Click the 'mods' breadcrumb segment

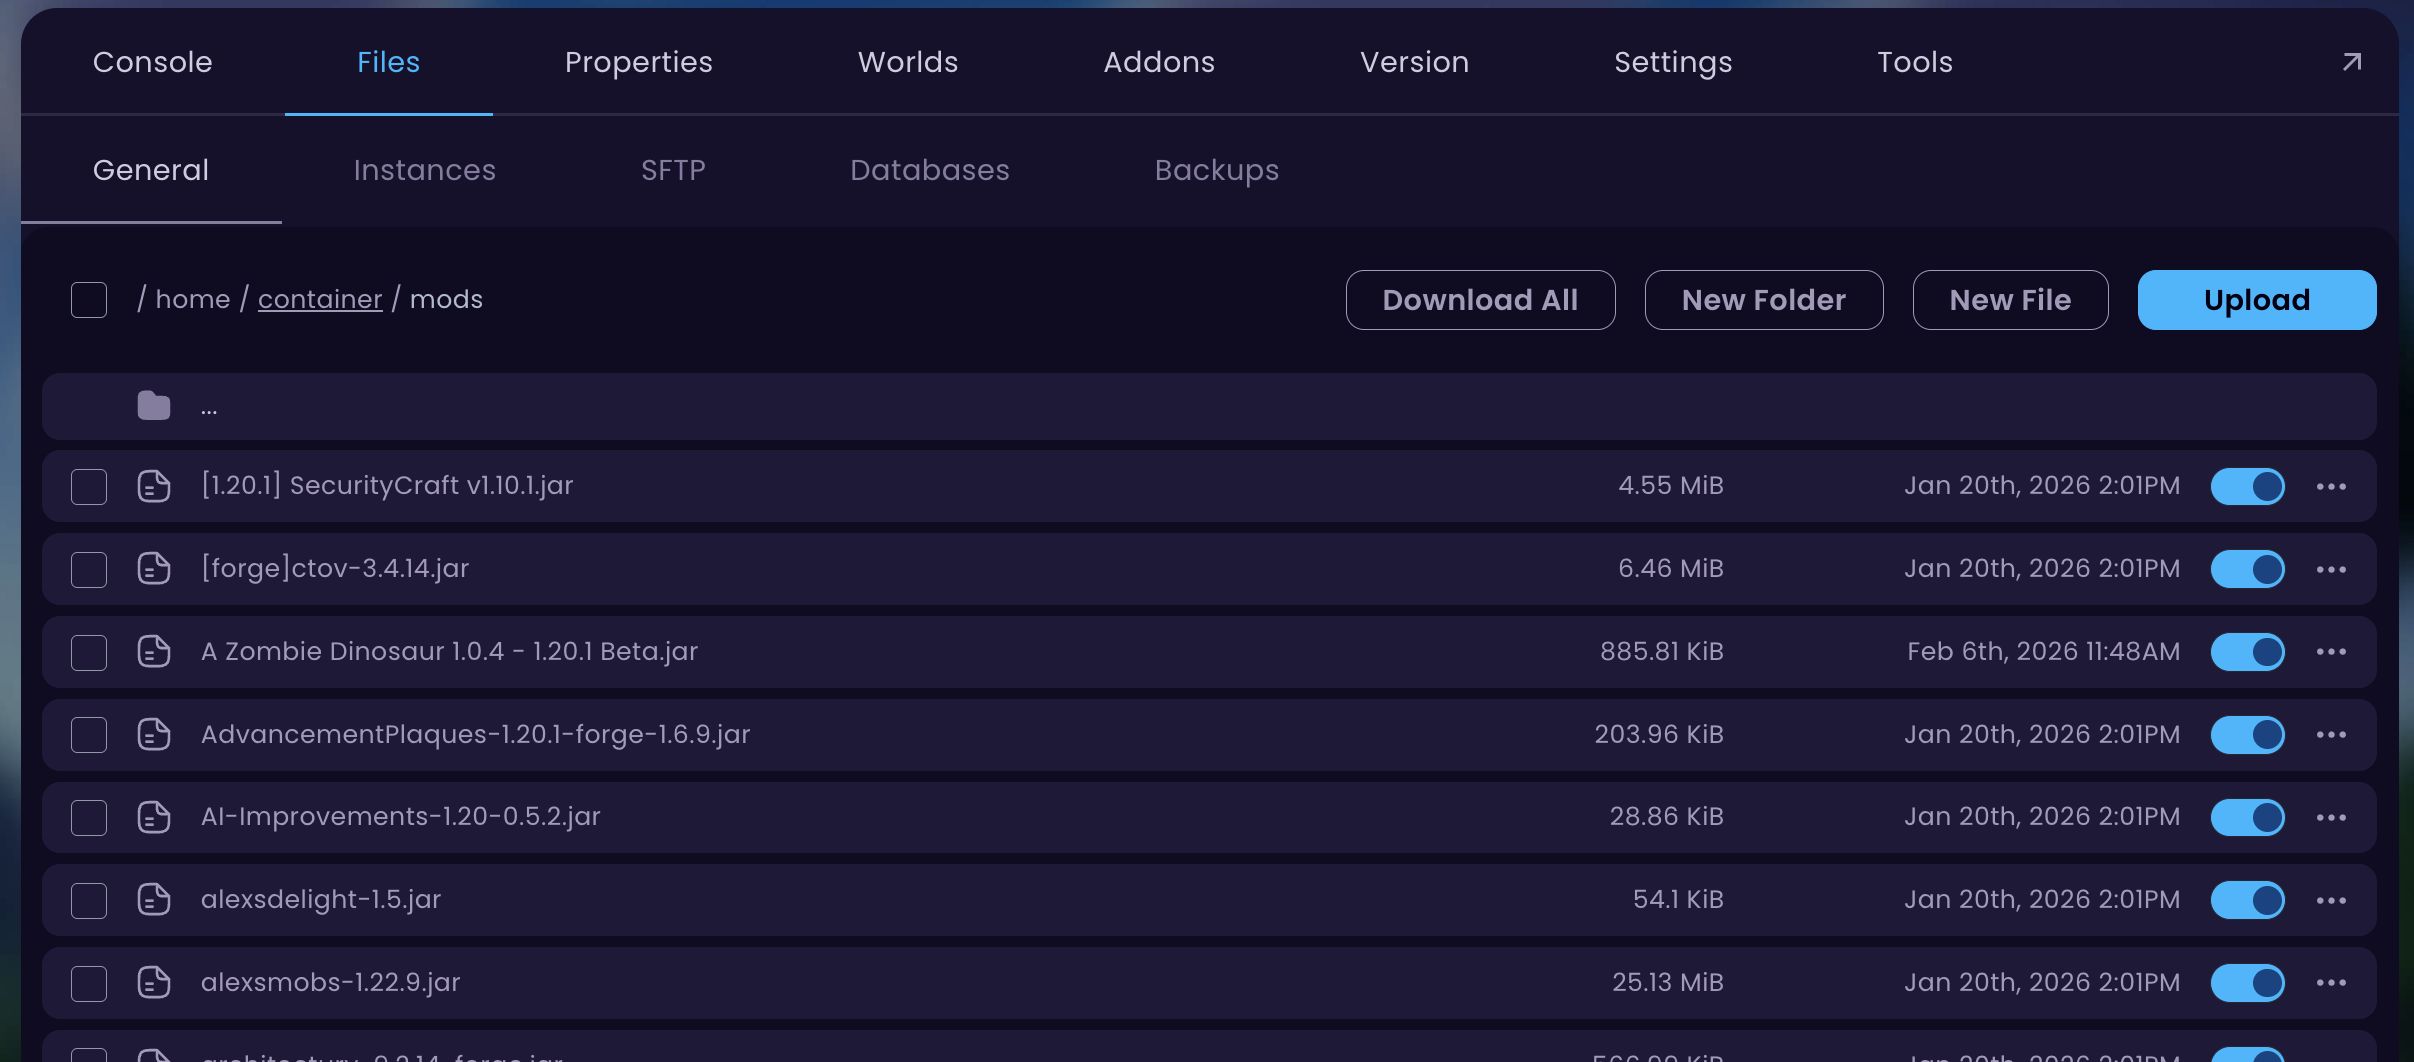click(446, 300)
